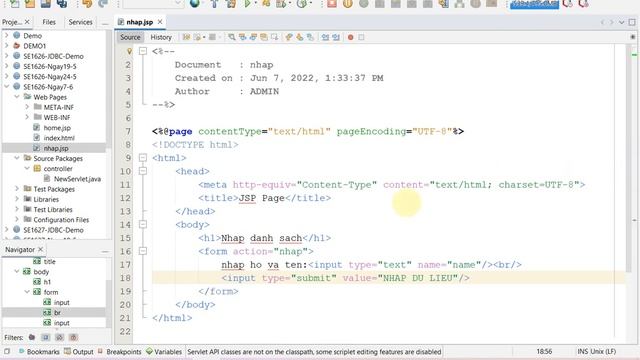Toggle a bookmark via the editor toolbar icon
This screenshot has height=360, width=640.
point(310,37)
